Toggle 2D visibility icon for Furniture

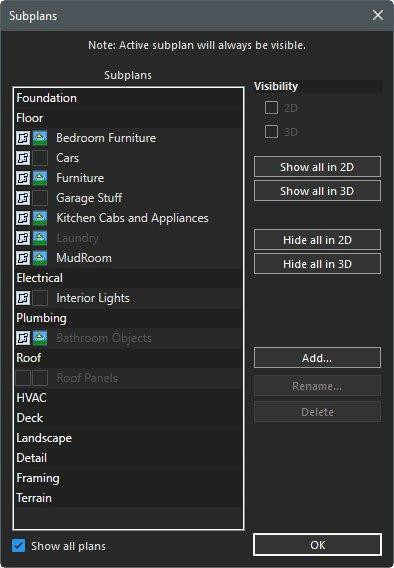click(x=23, y=178)
